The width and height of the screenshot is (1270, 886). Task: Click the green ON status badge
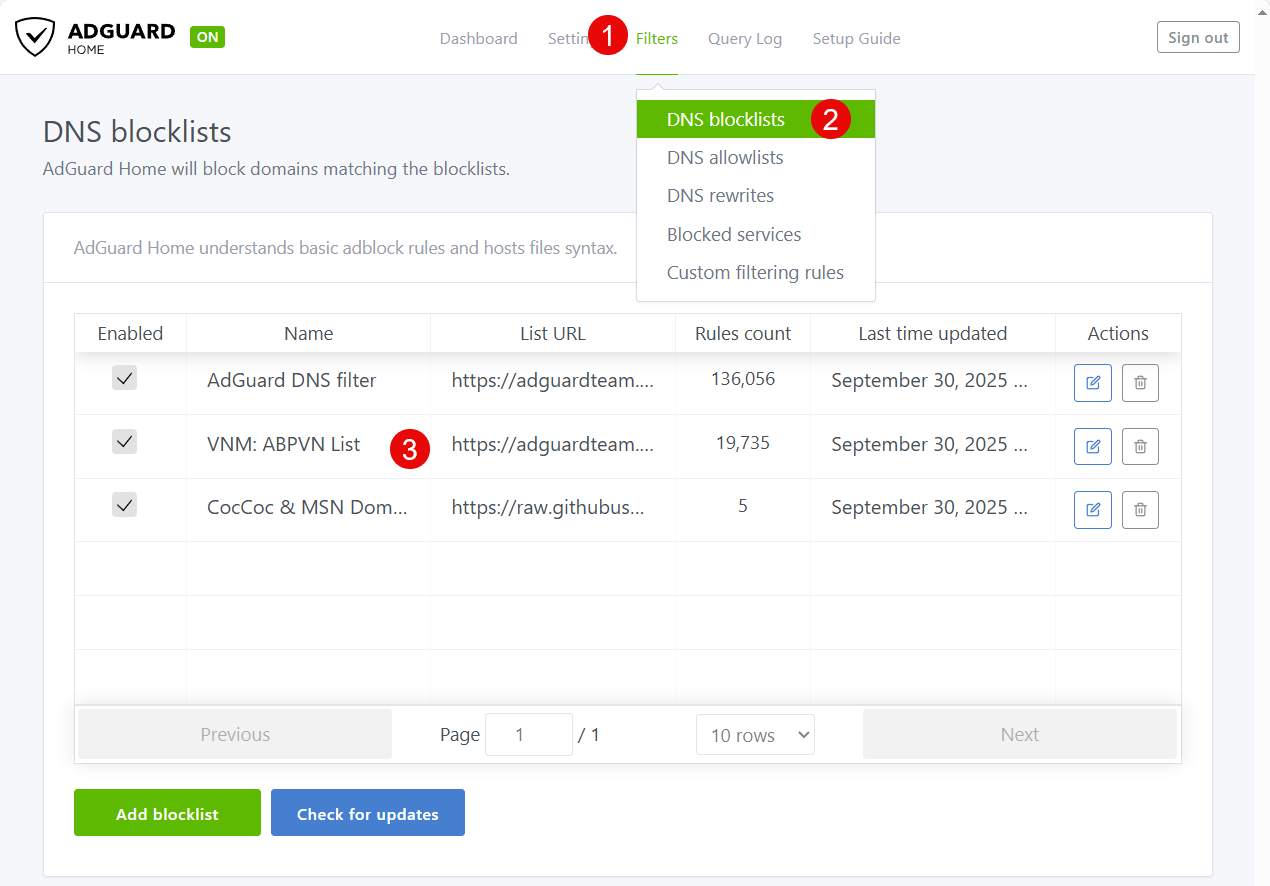207,37
